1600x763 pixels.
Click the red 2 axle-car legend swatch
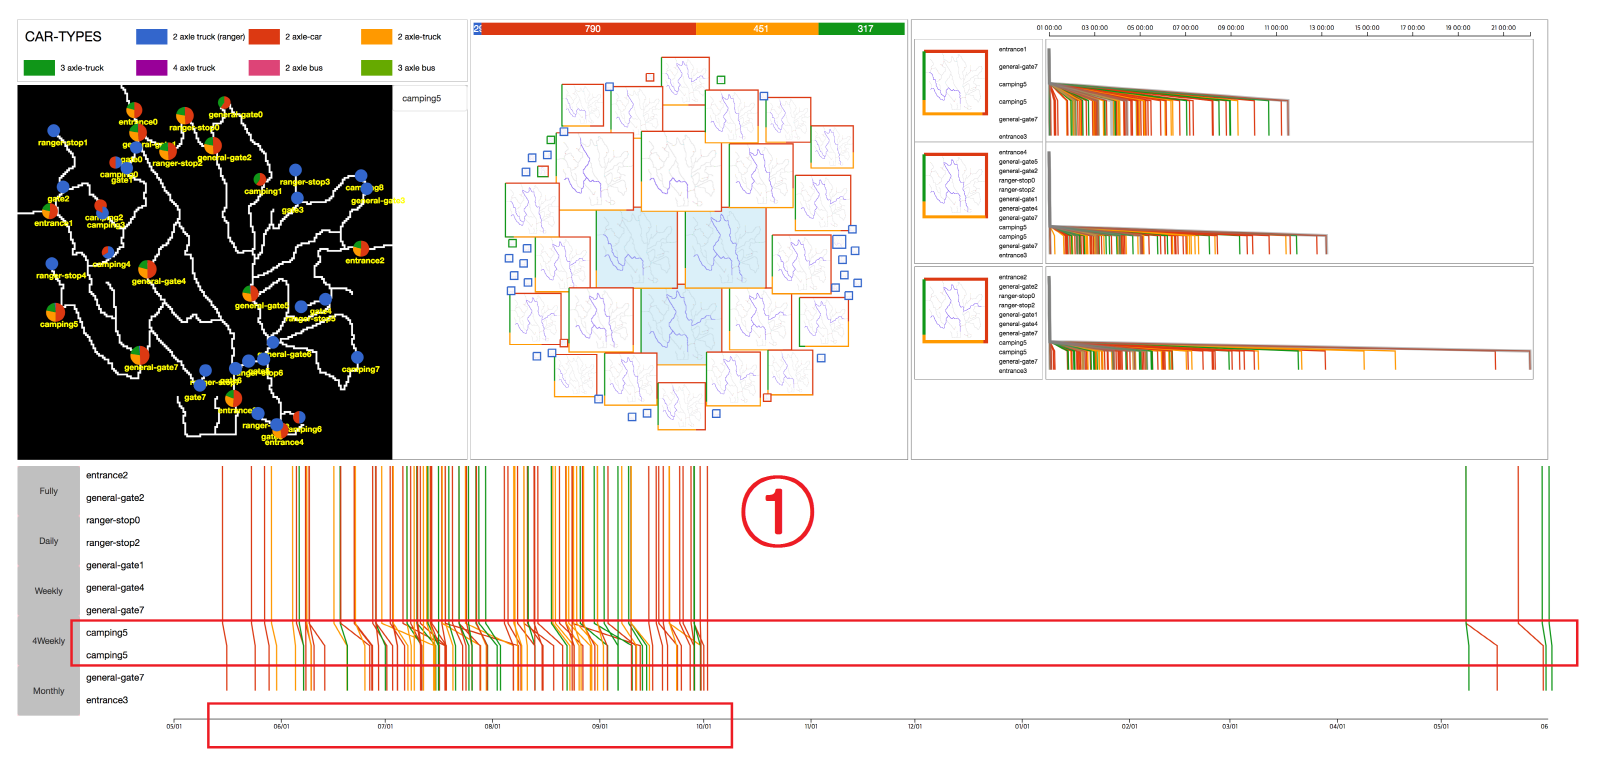[x=264, y=37]
